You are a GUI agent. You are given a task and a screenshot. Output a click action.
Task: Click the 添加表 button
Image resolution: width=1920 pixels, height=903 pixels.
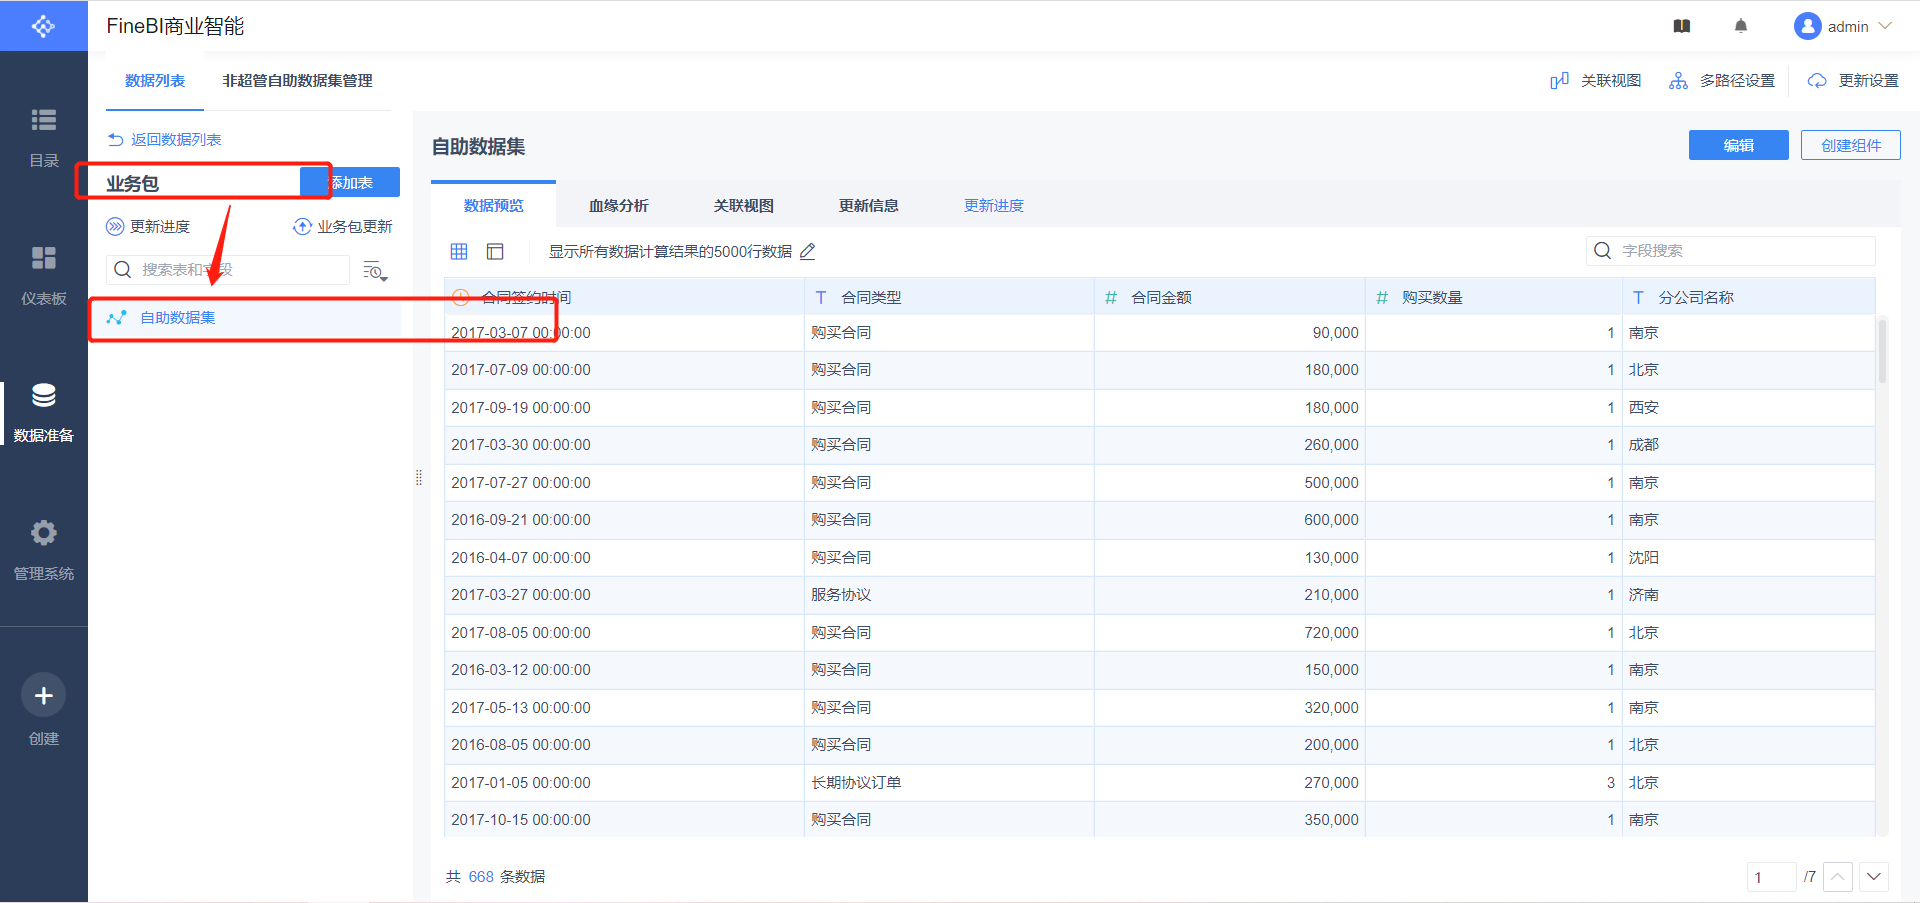click(x=350, y=182)
